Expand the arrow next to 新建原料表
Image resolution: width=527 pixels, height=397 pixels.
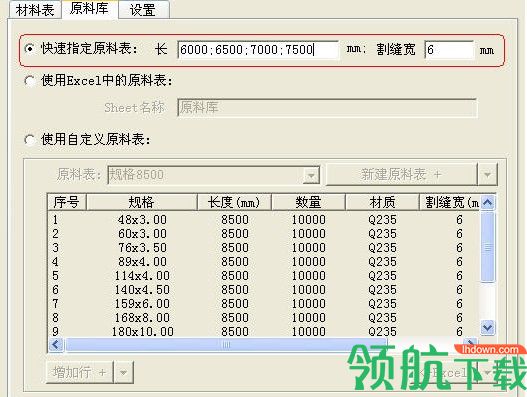(487, 174)
